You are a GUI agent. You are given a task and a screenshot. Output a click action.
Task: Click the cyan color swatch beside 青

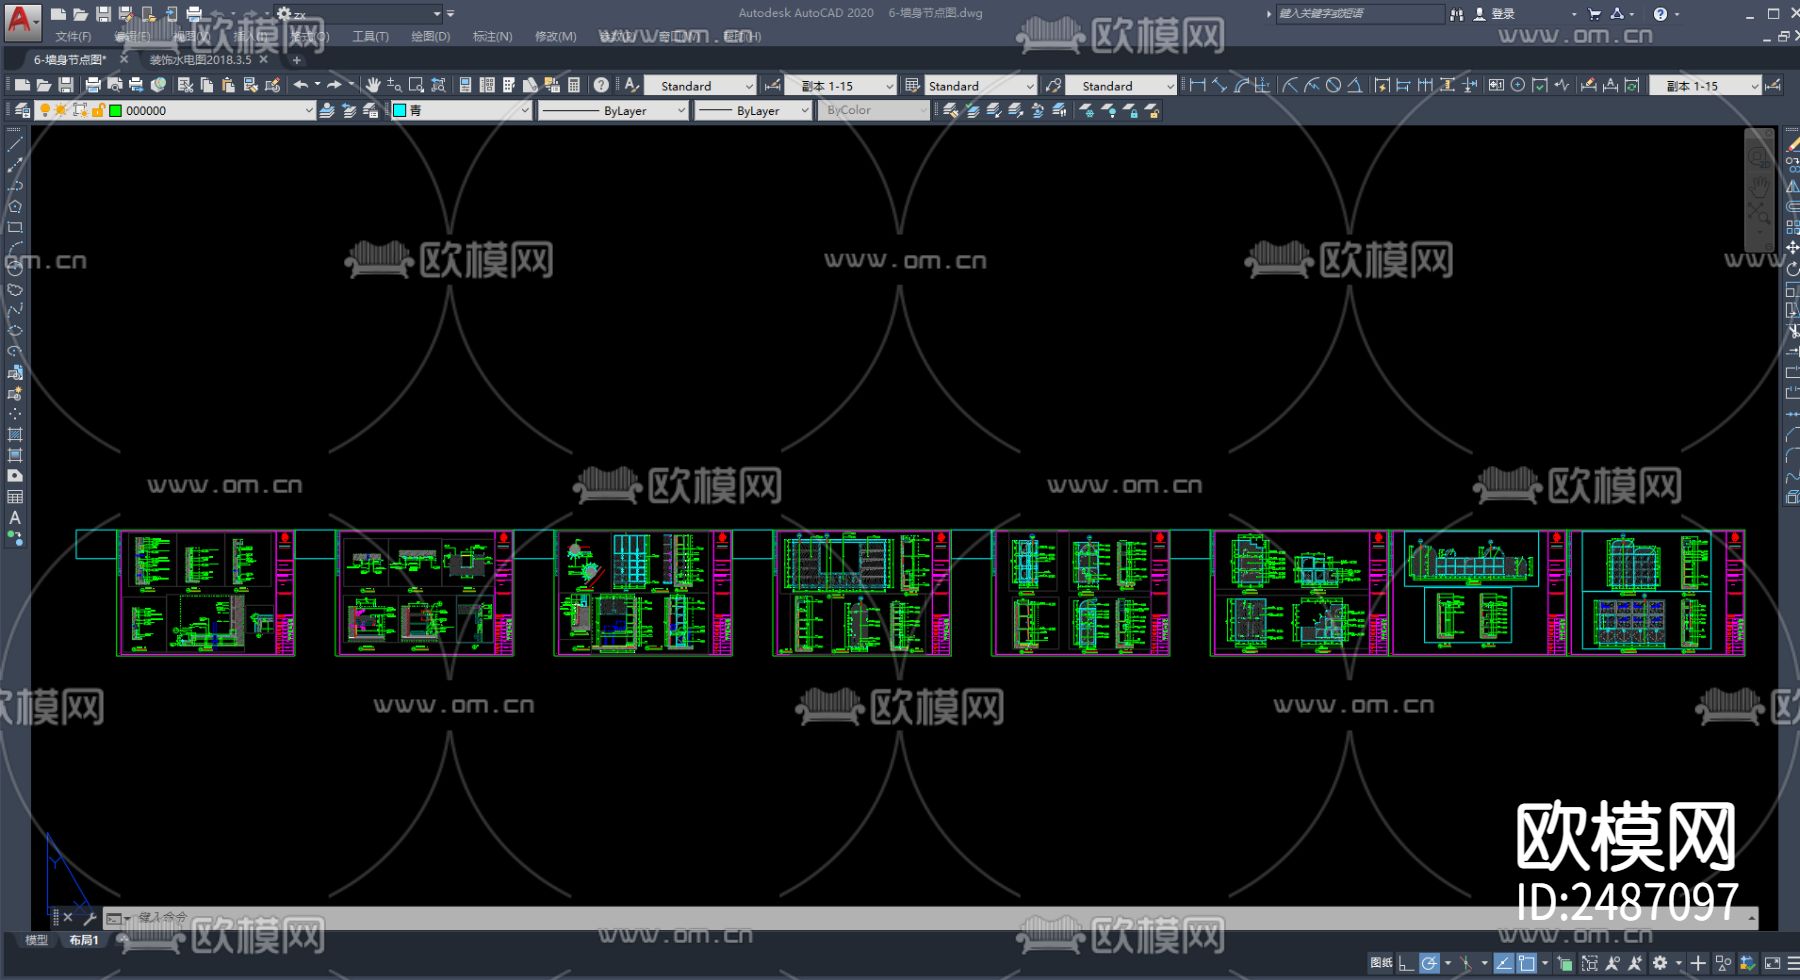(400, 110)
